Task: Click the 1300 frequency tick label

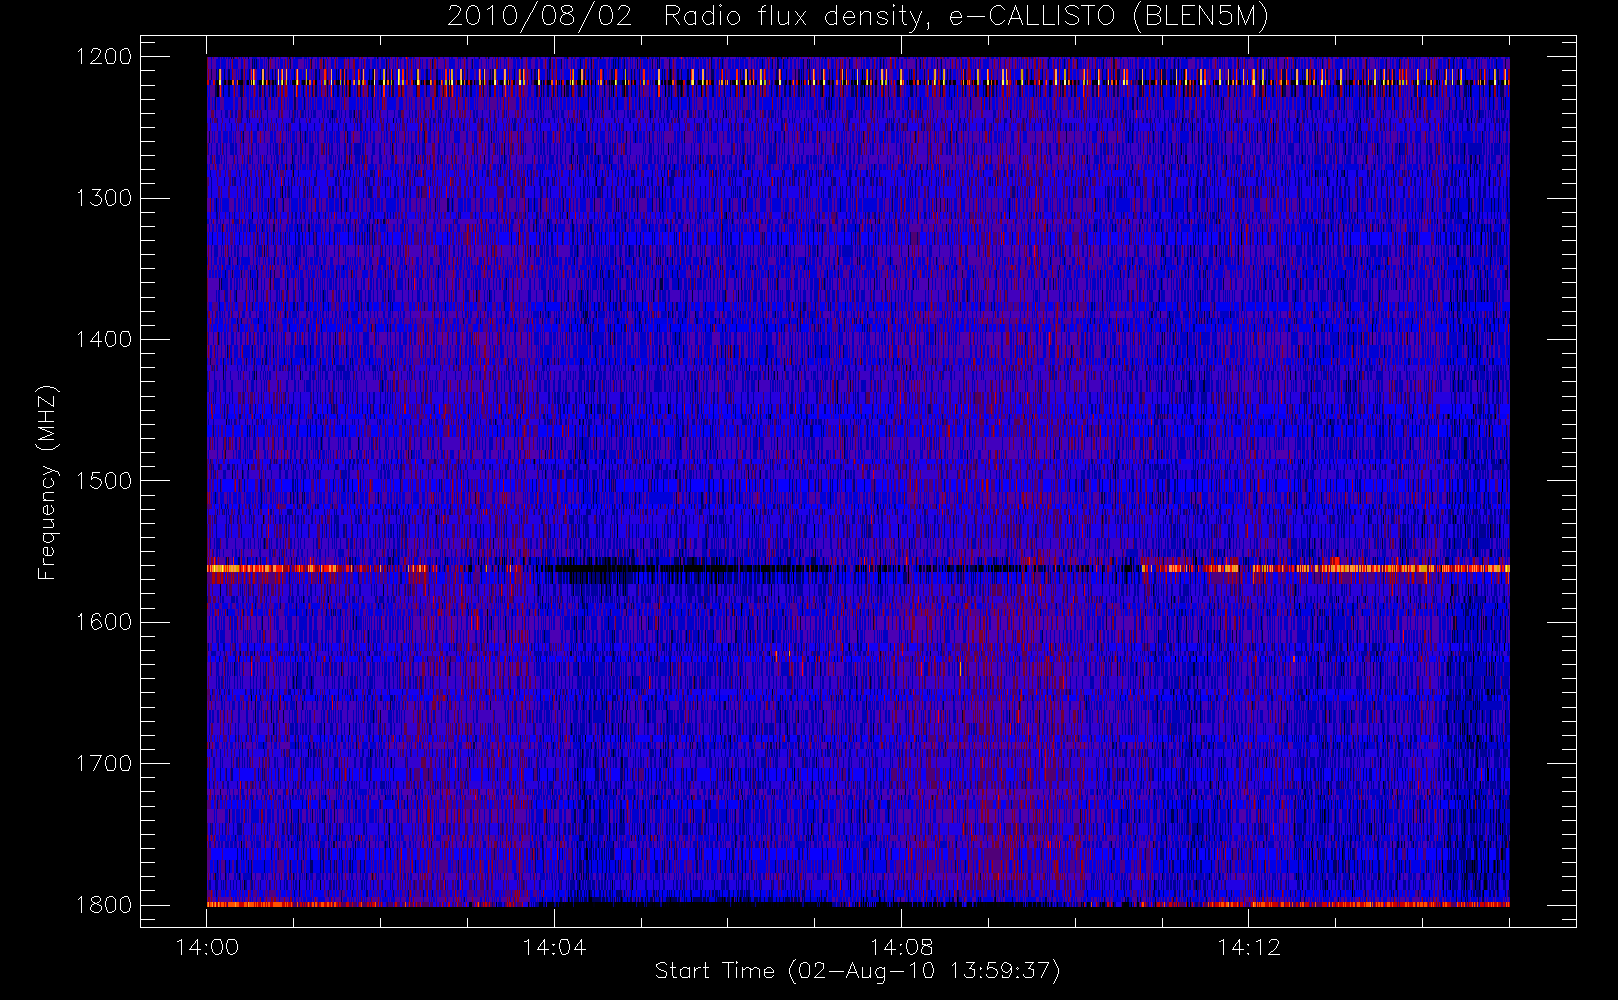Action: coord(105,198)
